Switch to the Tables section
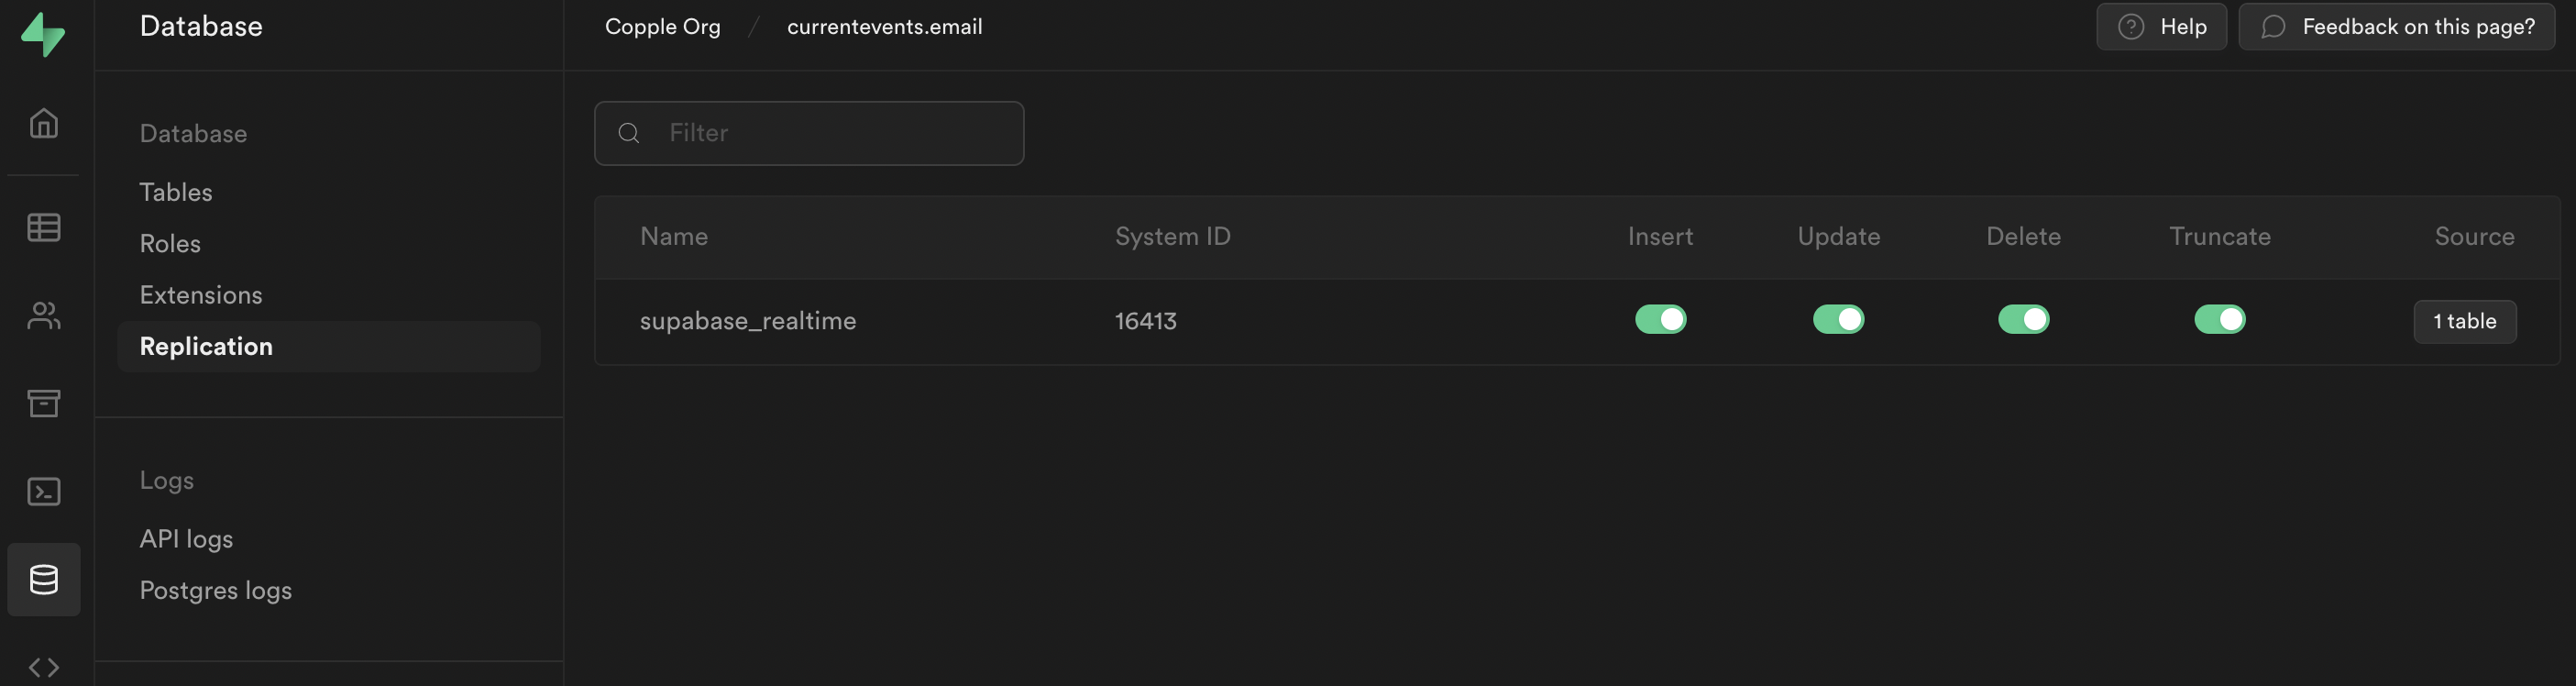 tap(176, 191)
